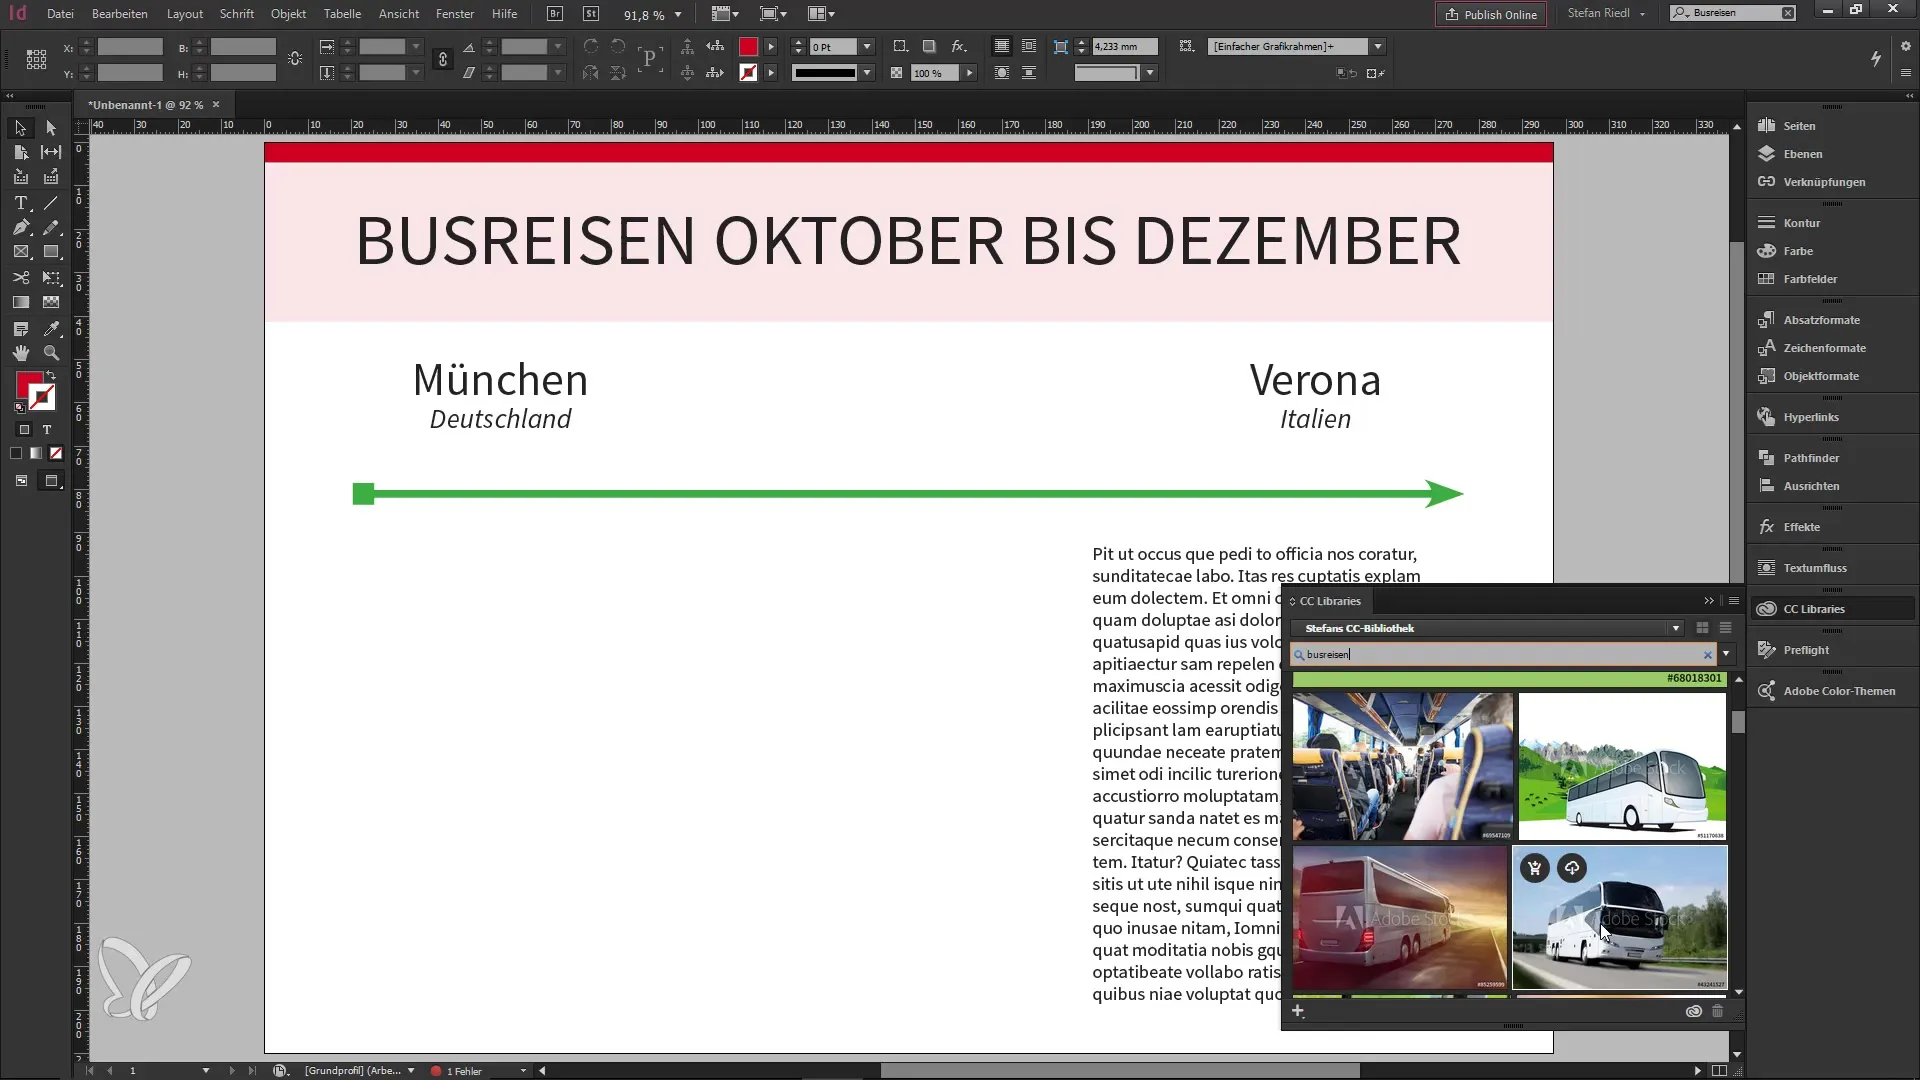Select the Direct Selection tool
The image size is (1920, 1080).
click(x=51, y=128)
